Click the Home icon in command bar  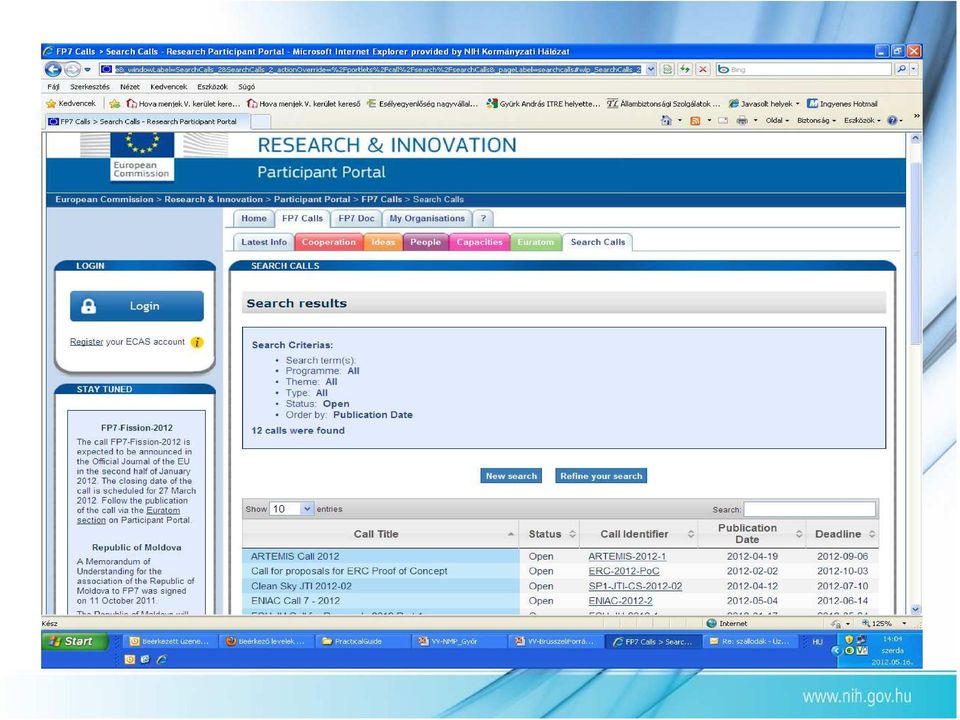coord(666,121)
